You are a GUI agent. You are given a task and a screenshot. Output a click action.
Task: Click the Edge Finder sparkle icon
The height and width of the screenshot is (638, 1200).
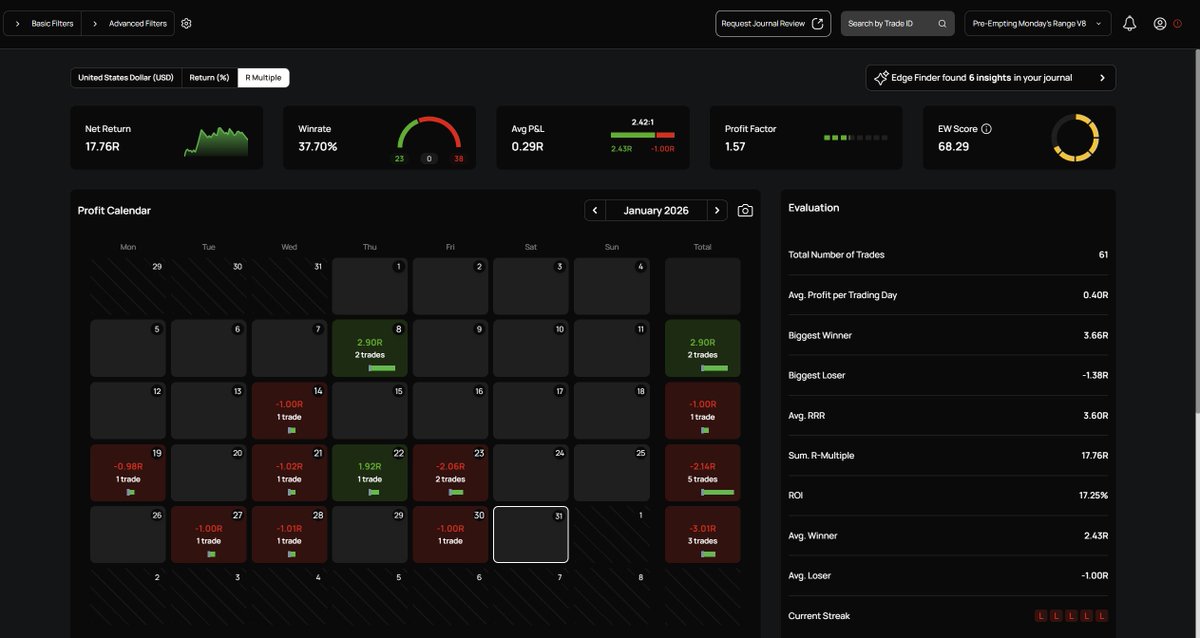881,77
